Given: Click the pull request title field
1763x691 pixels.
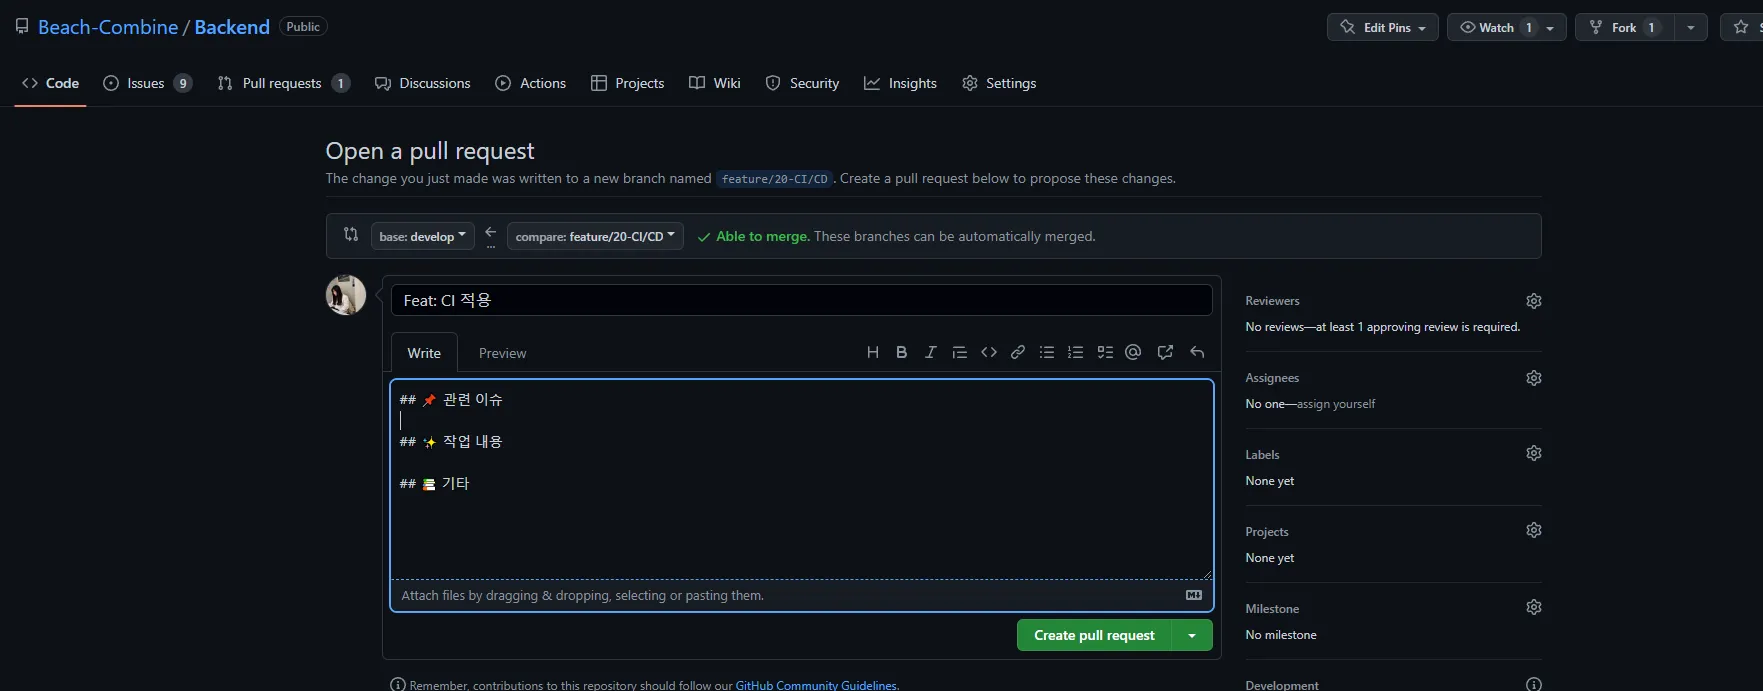Looking at the screenshot, I should pyautogui.click(x=802, y=300).
